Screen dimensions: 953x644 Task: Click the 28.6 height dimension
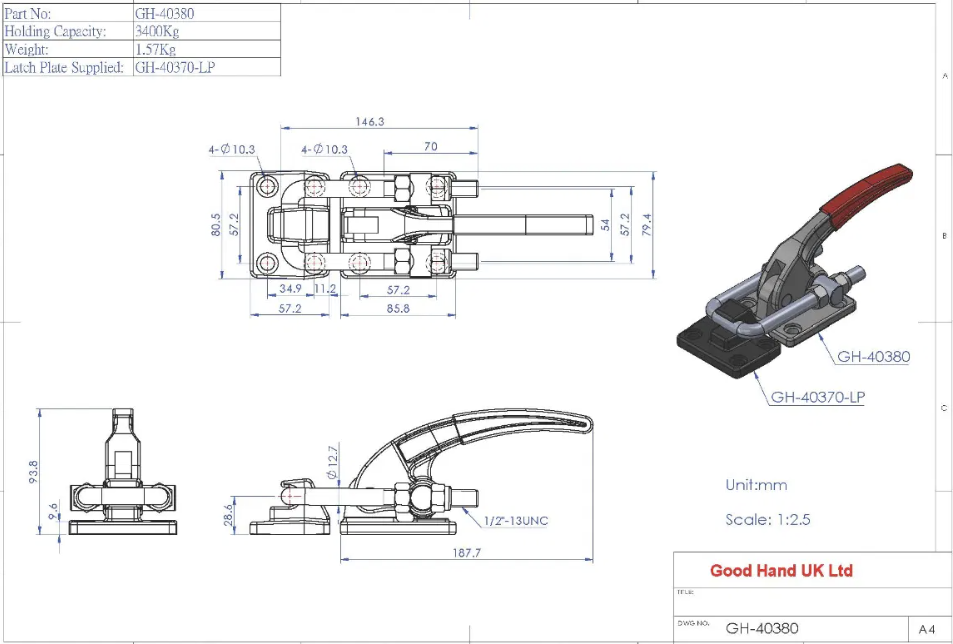coord(228,515)
